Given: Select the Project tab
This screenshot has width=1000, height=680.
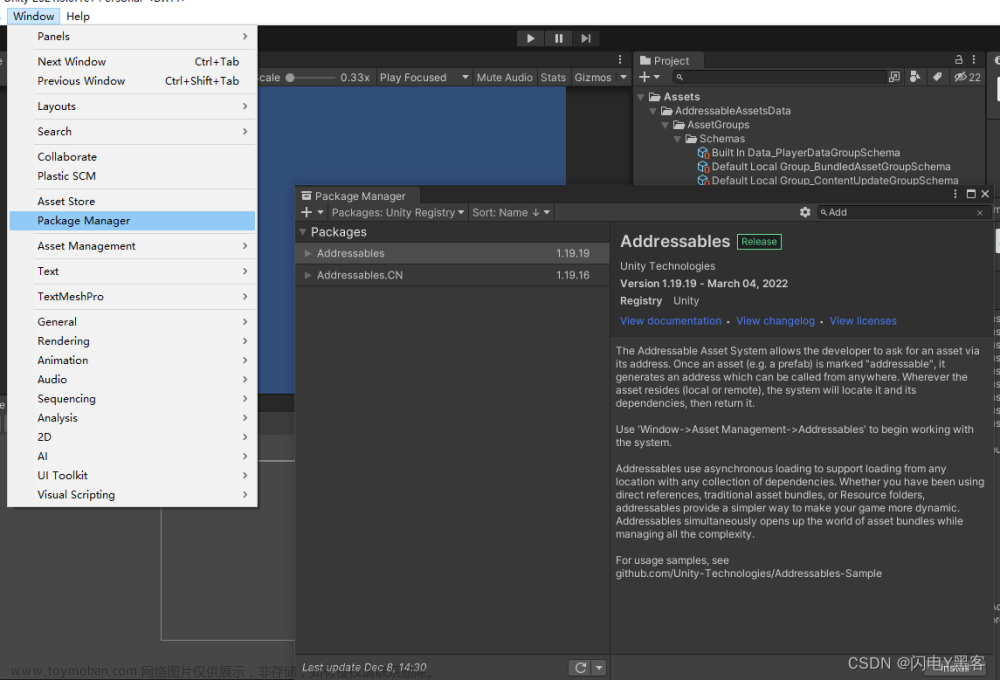Looking at the screenshot, I should (666, 61).
